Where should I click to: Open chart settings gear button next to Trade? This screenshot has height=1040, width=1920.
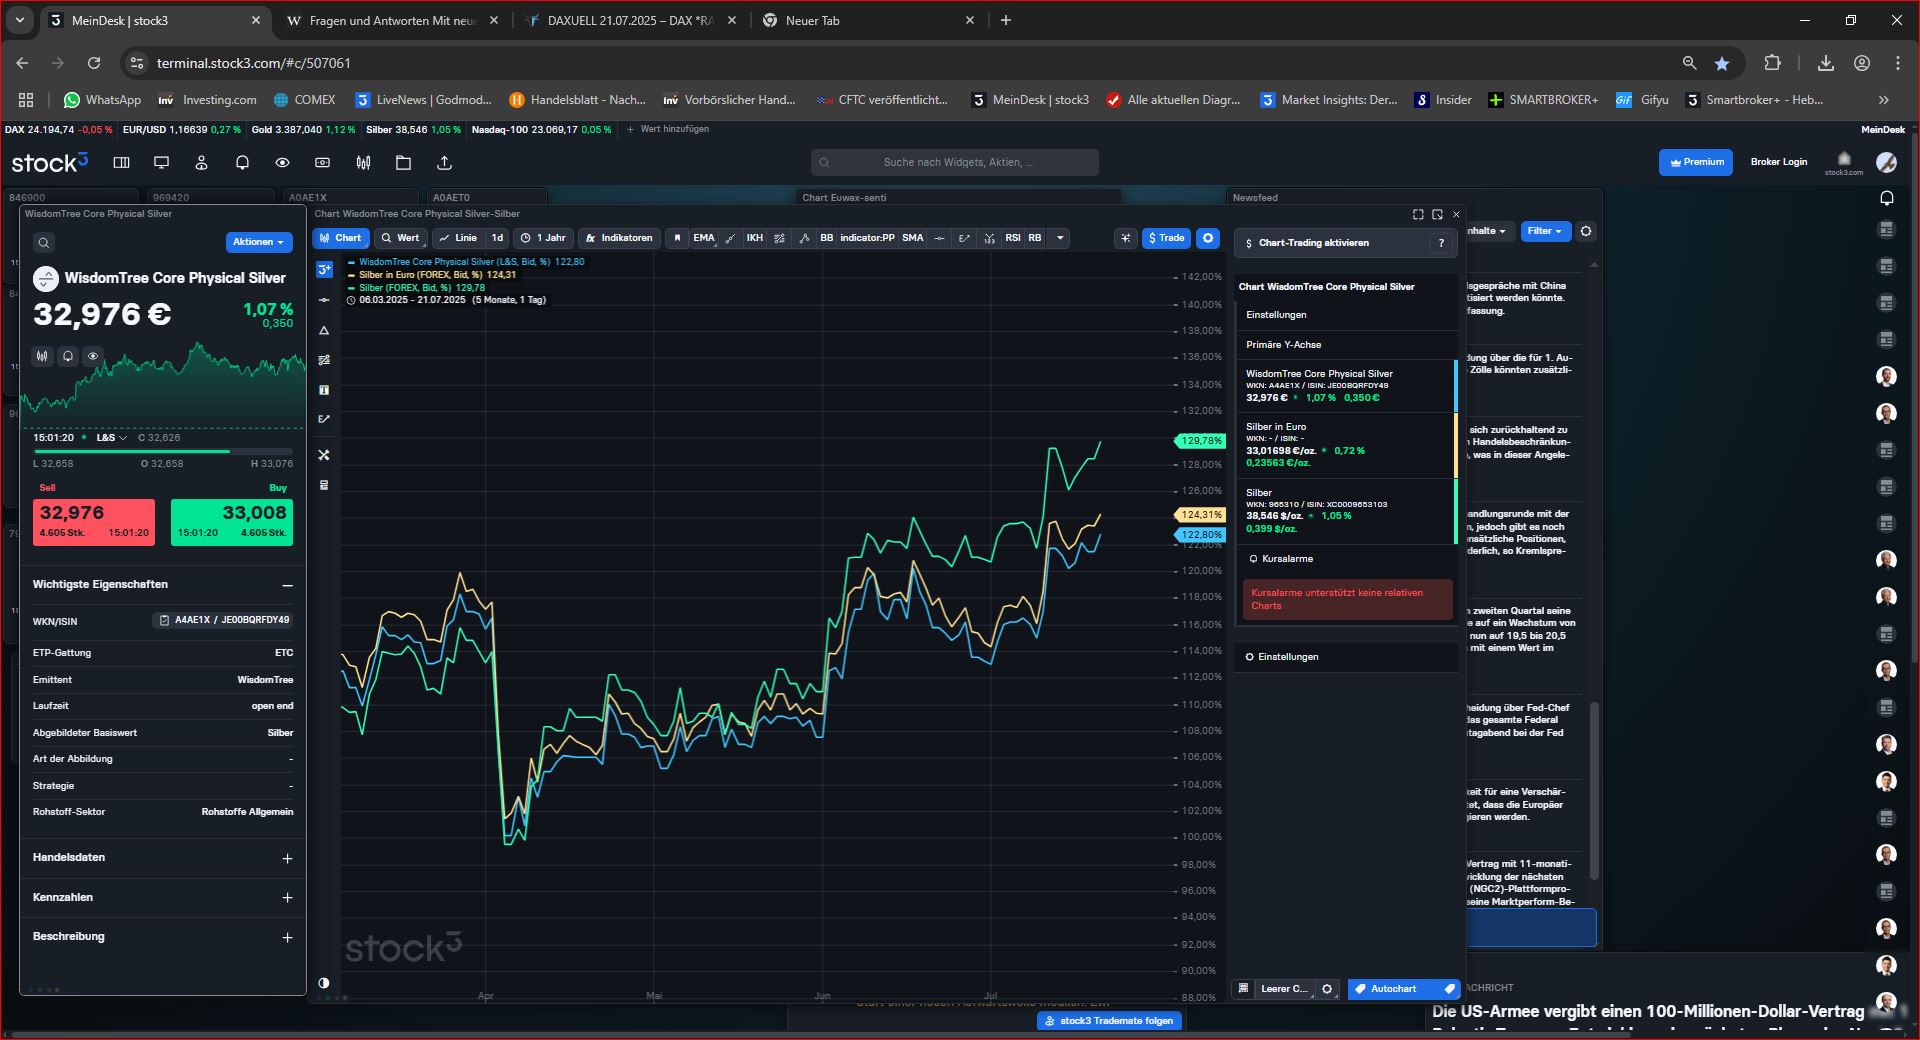pos(1208,238)
